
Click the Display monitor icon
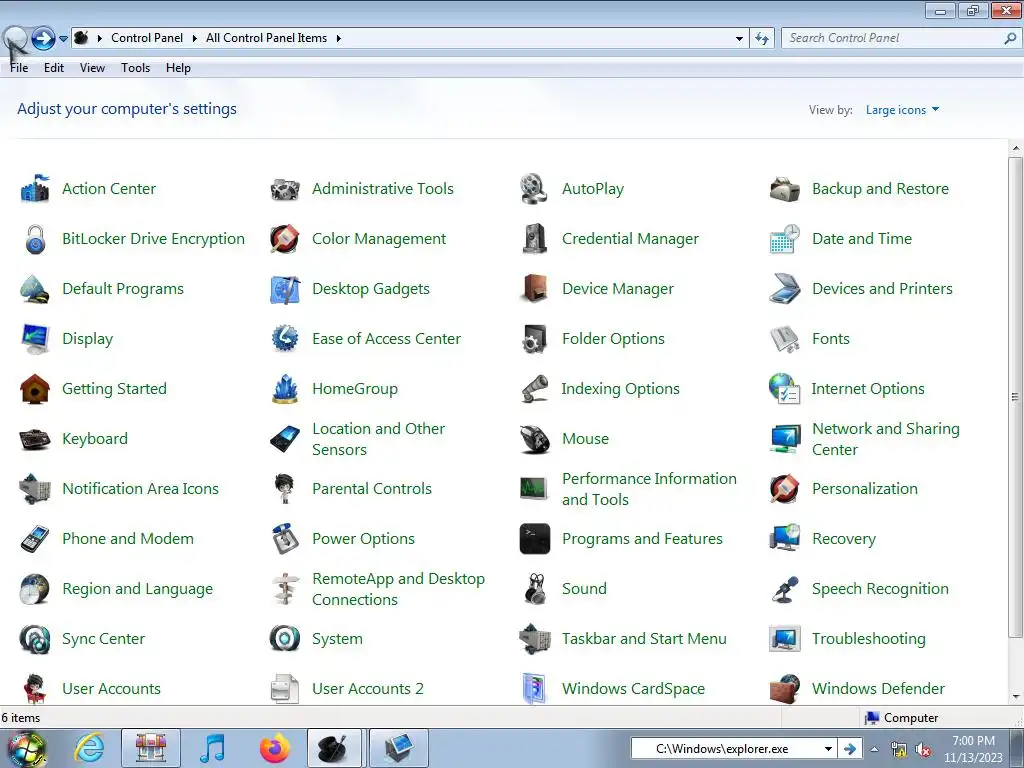click(35, 339)
